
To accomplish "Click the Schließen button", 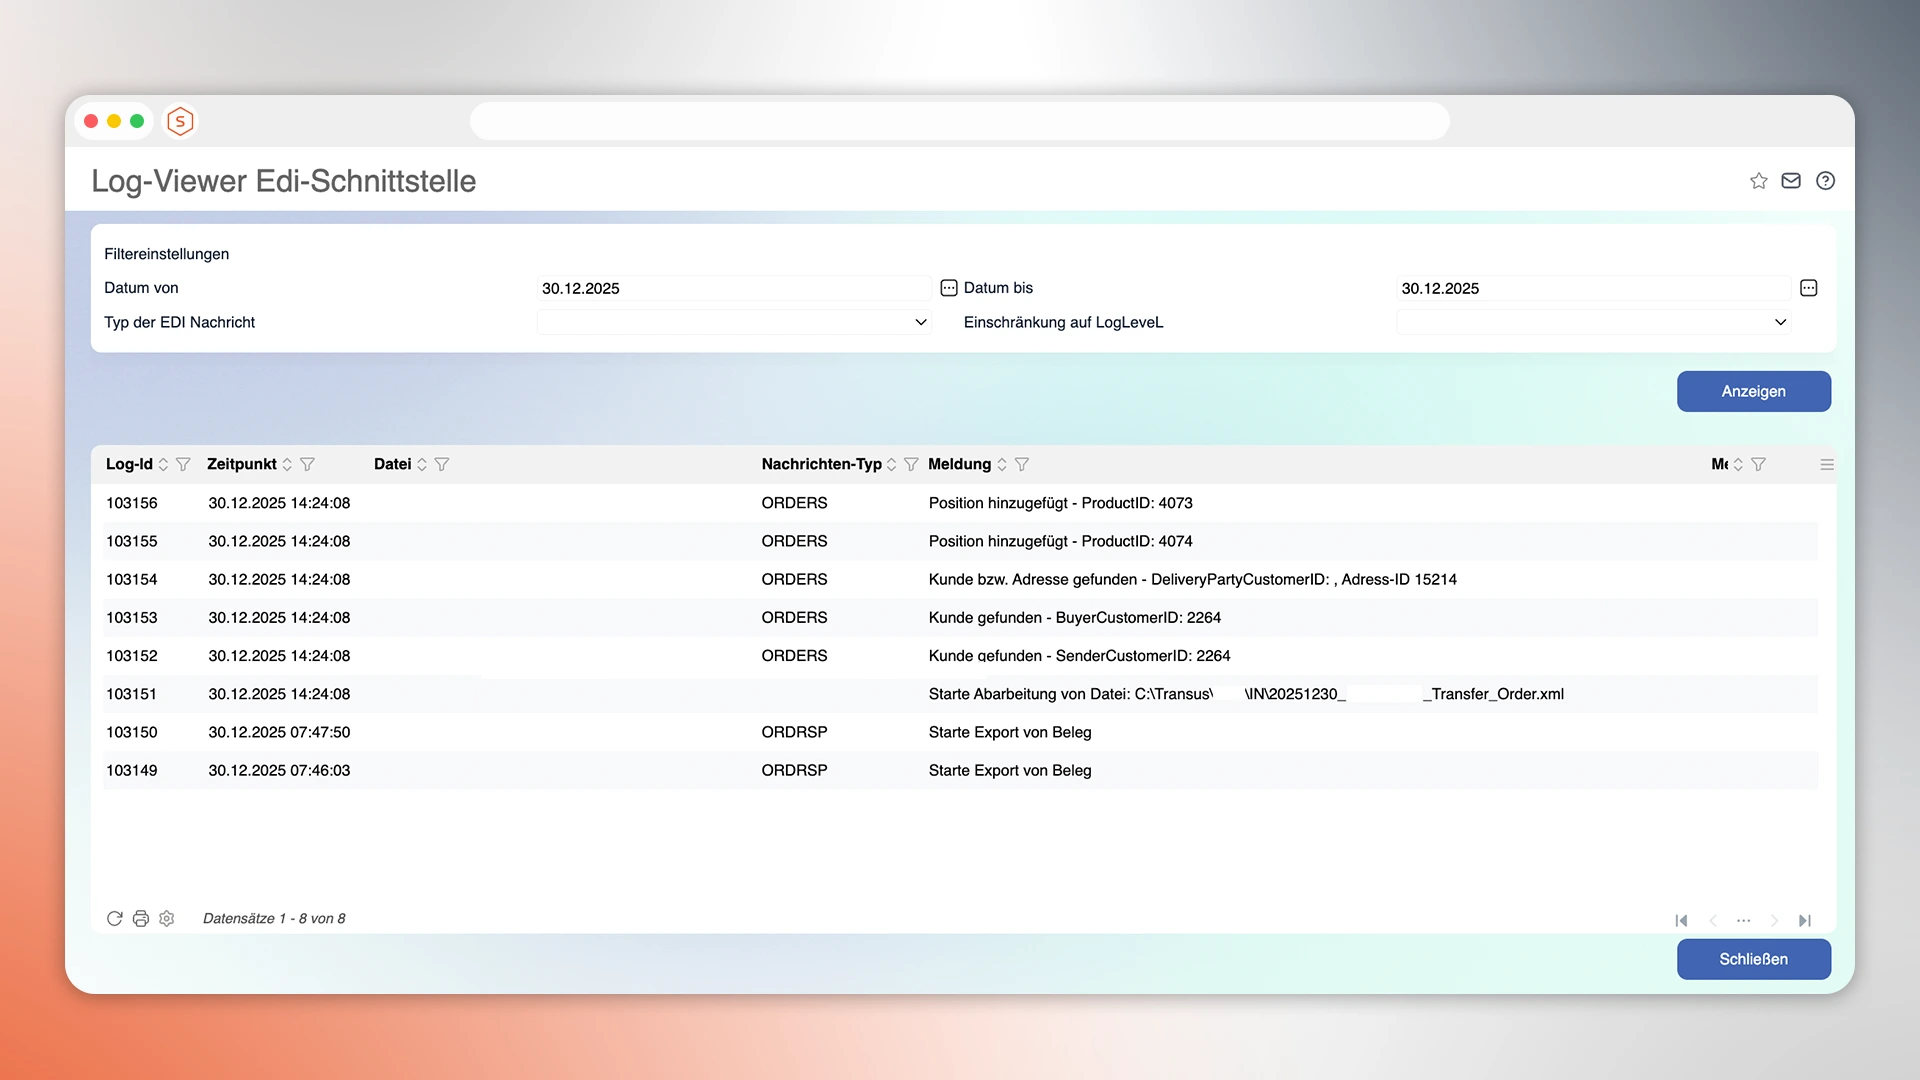I will tap(1753, 959).
